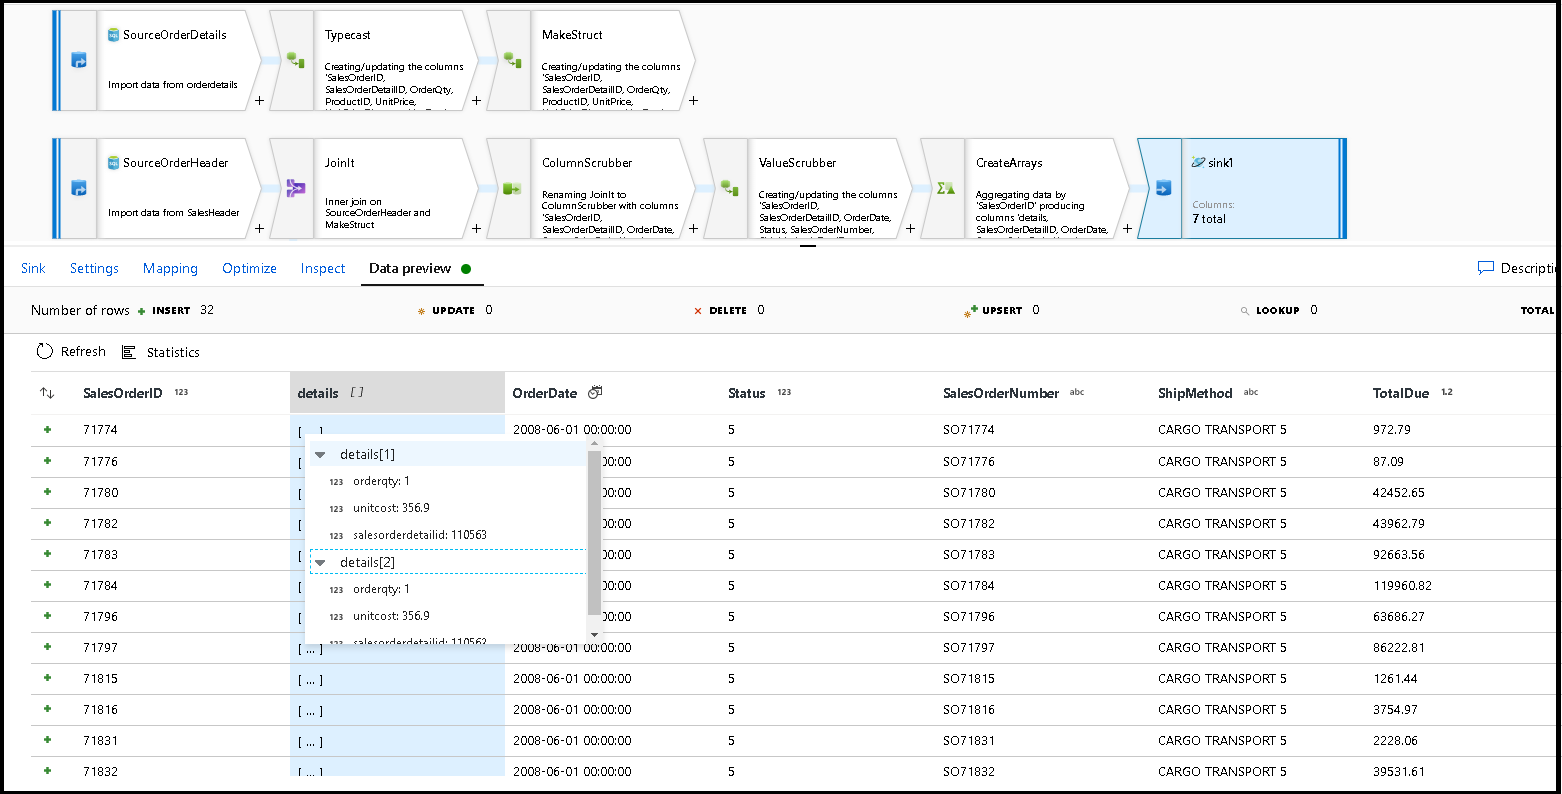Select the ColumnScrubber select transformation icon

(x=512, y=188)
